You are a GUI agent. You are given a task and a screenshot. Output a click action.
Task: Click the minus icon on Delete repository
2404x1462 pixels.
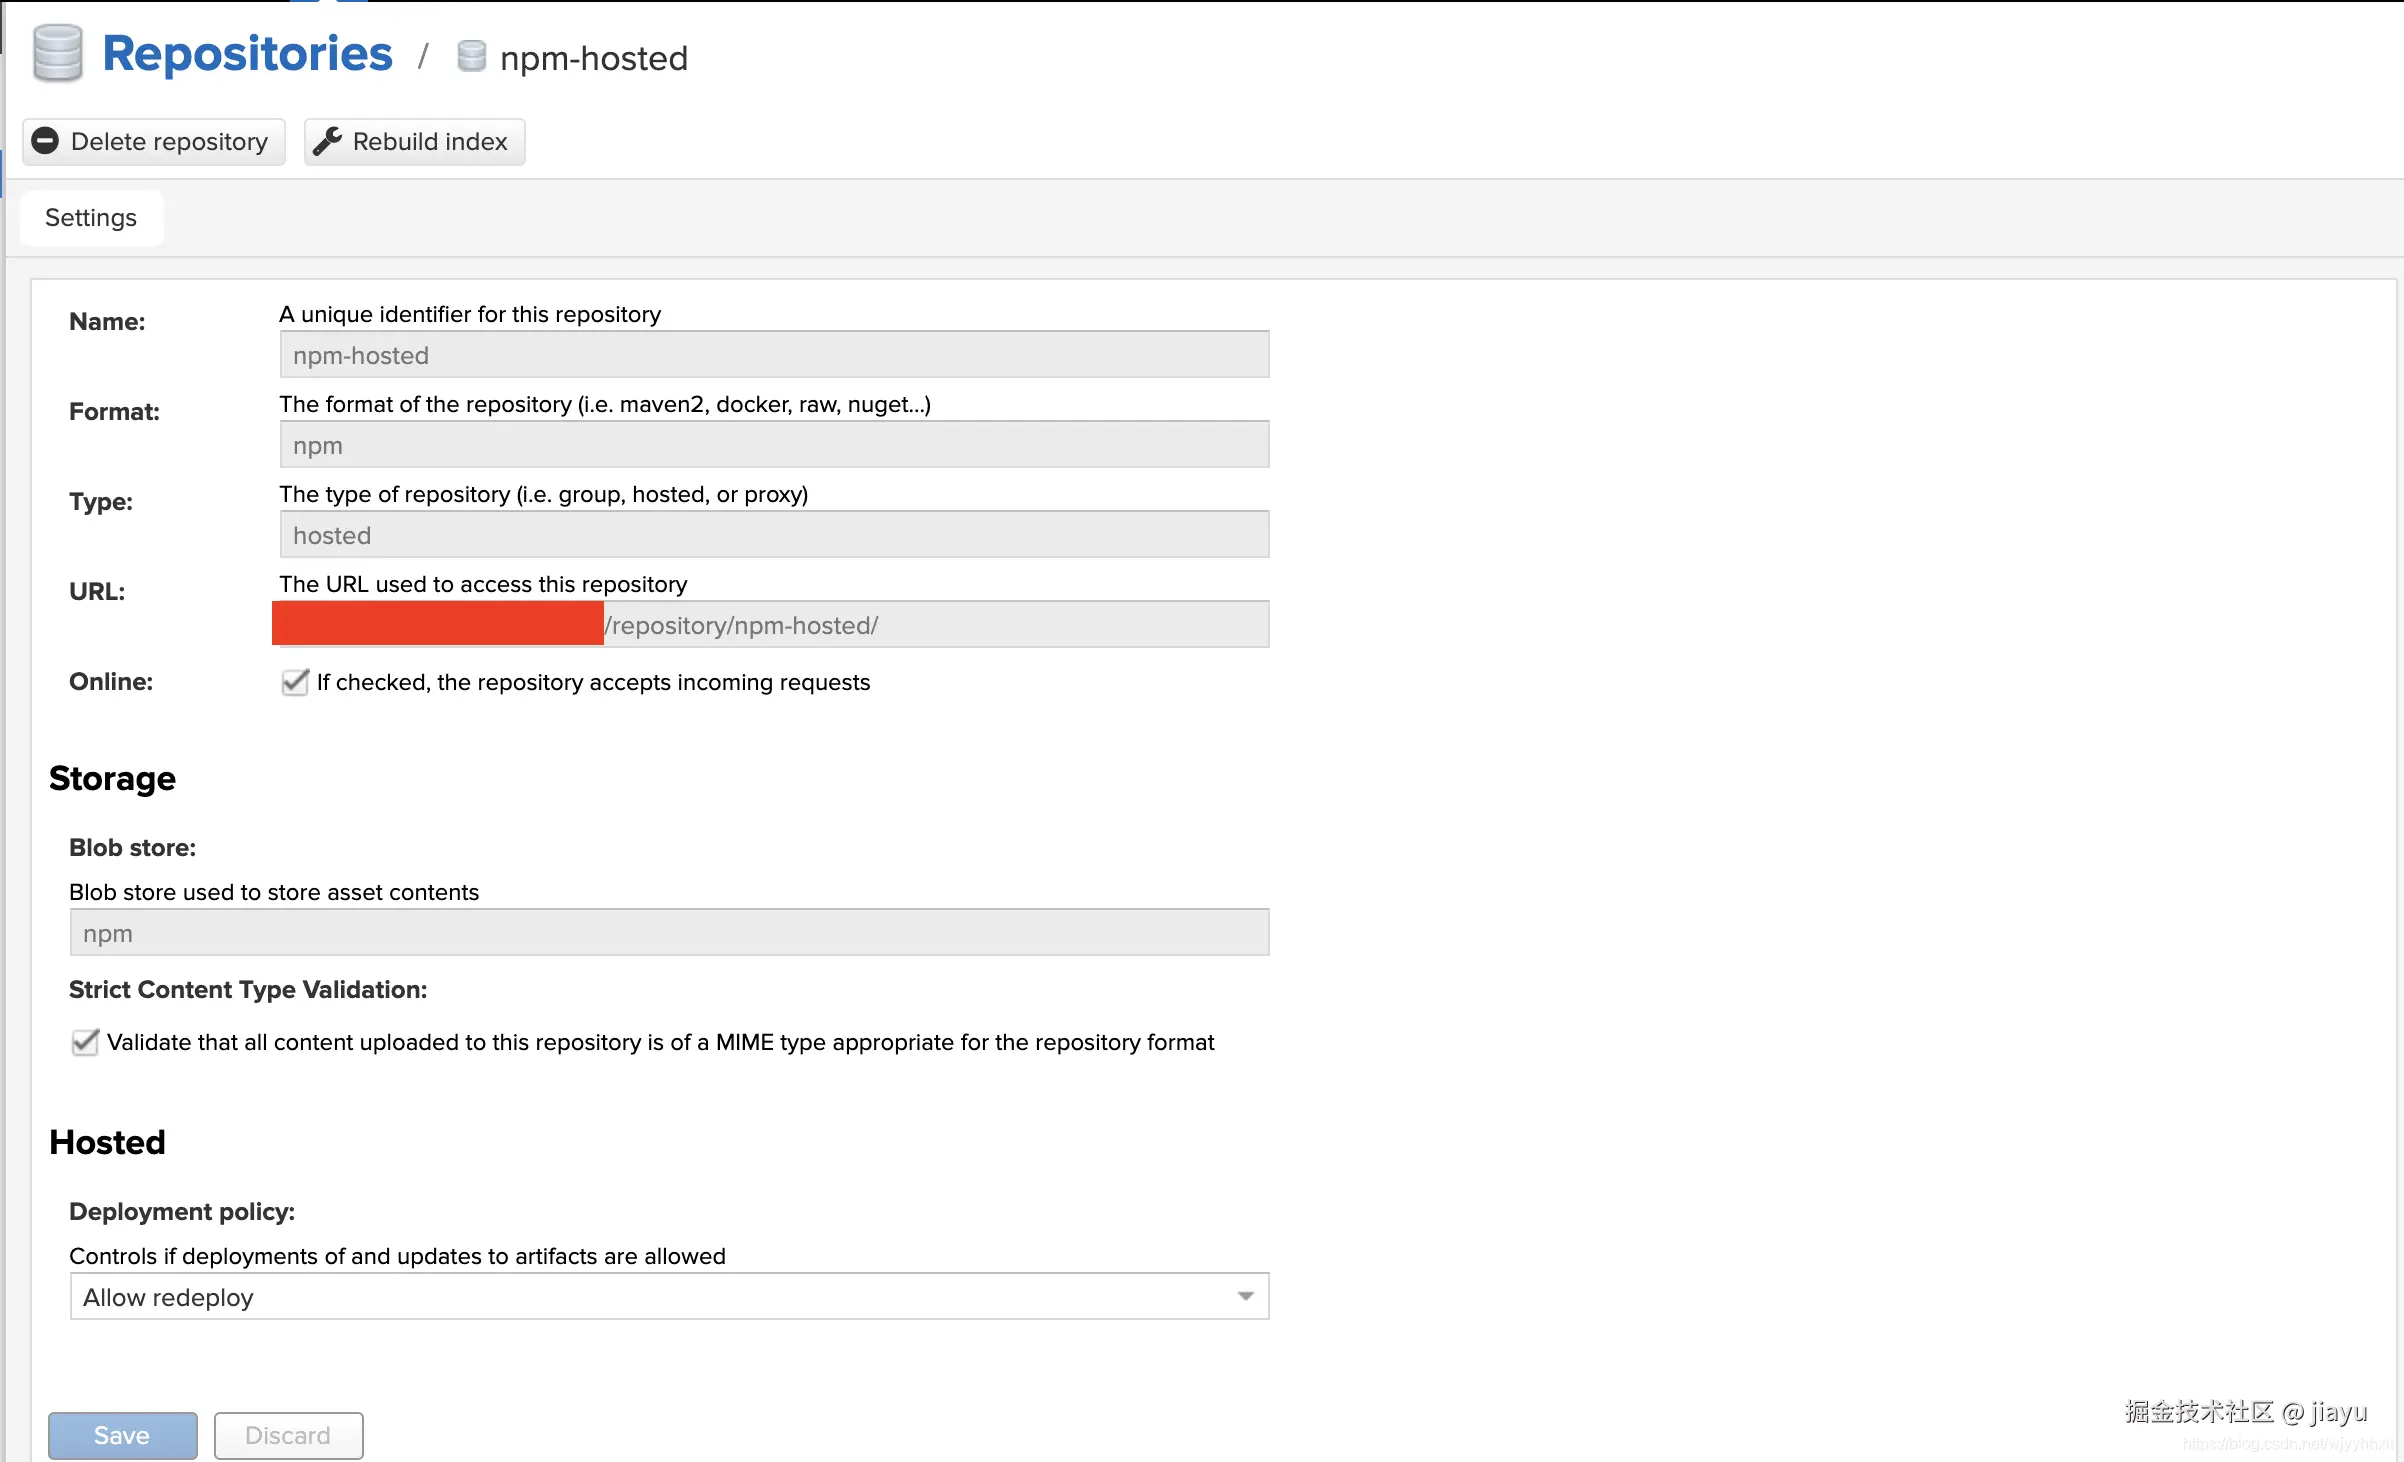coord(45,141)
